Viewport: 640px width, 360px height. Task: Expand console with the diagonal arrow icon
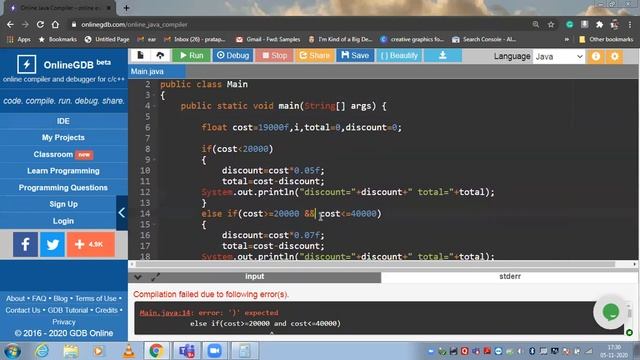[156, 277]
